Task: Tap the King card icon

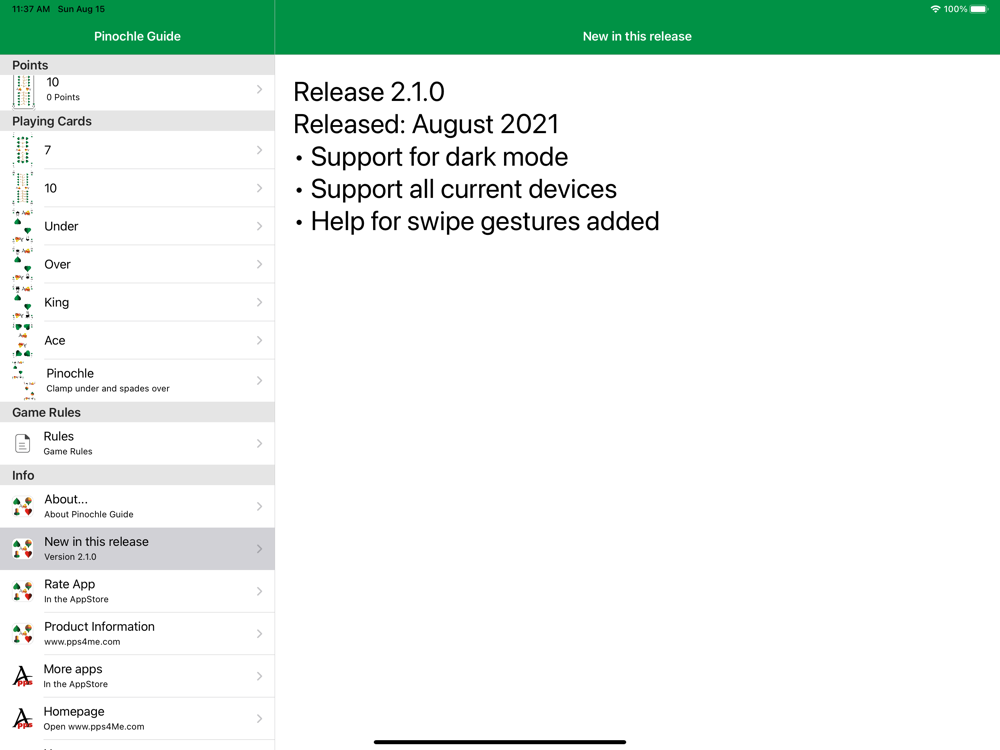Action: 22,302
